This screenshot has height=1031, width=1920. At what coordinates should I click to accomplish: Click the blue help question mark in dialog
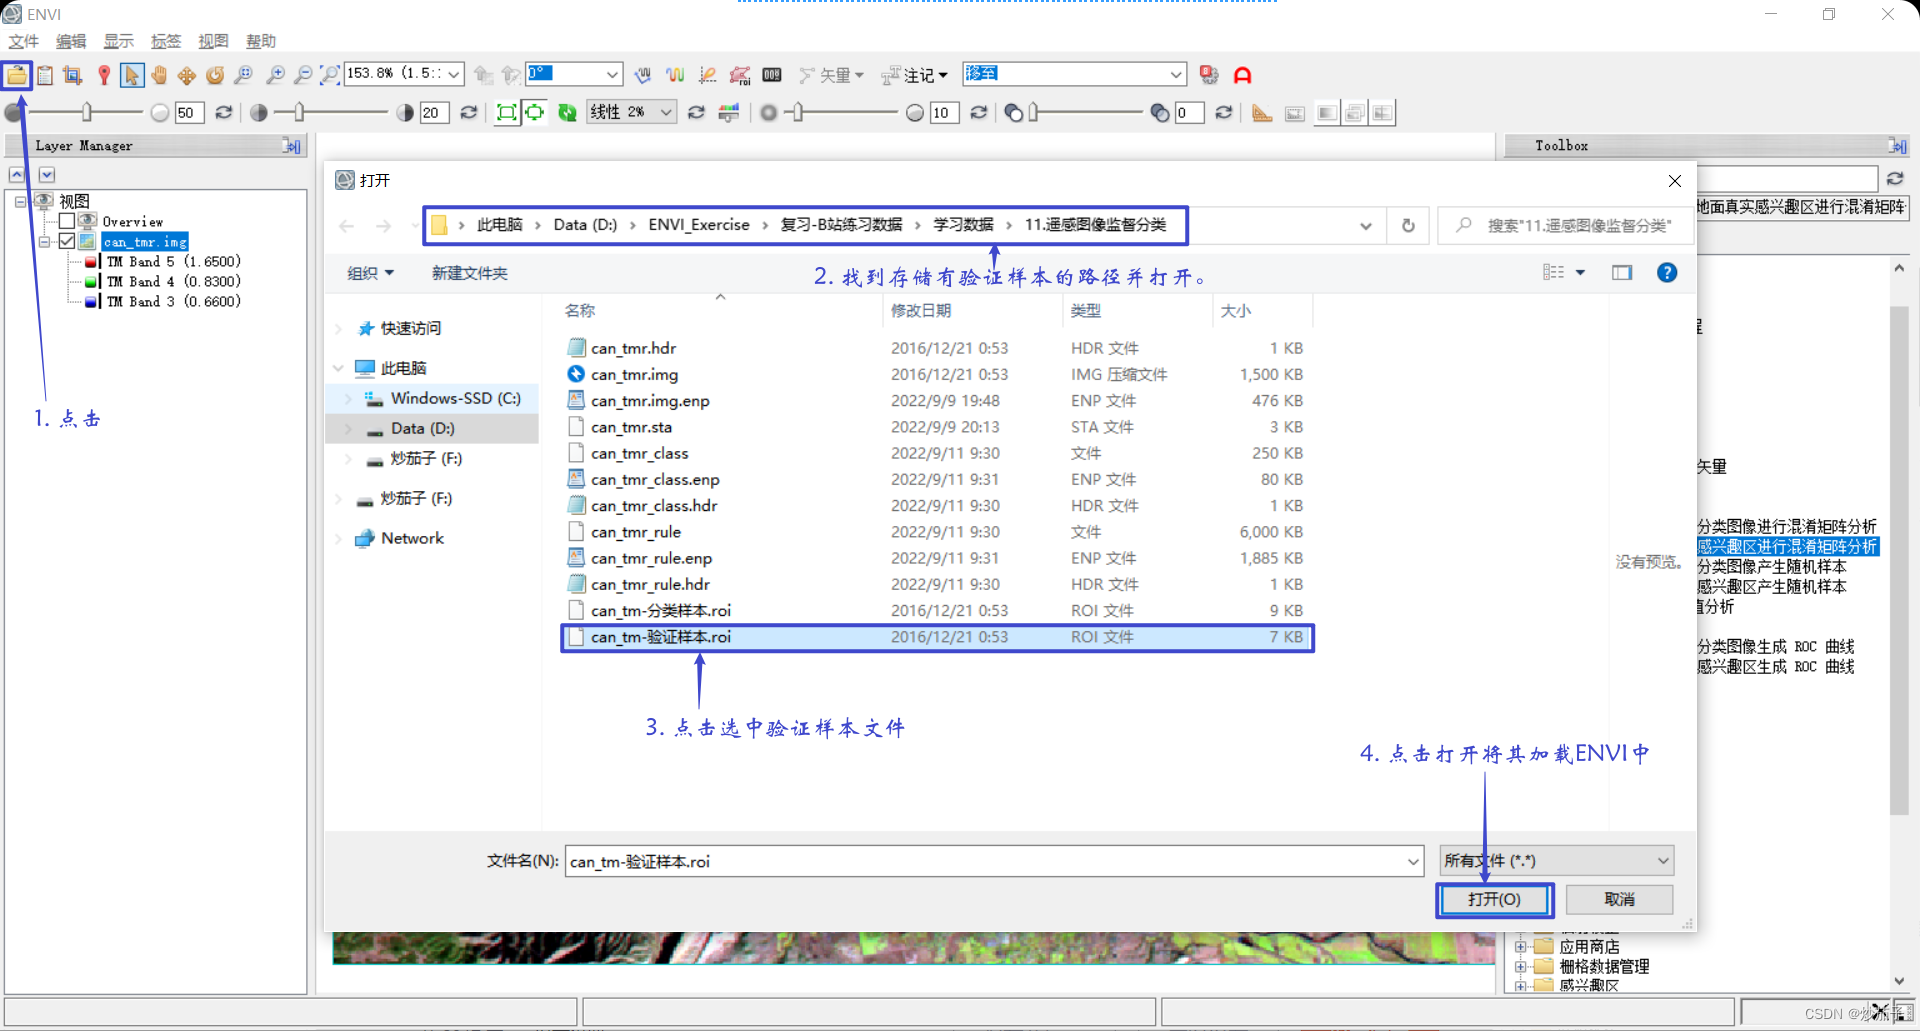pyautogui.click(x=1667, y=273)
